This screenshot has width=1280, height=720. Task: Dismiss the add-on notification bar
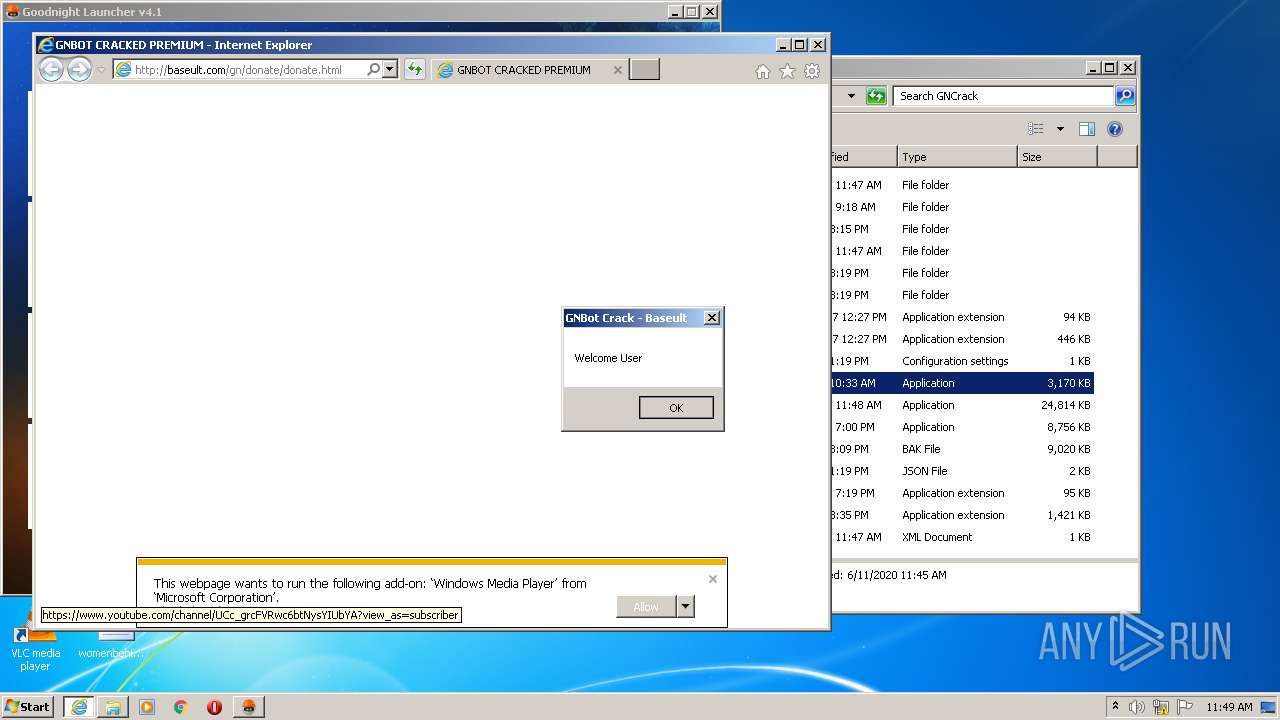[713, 578]
